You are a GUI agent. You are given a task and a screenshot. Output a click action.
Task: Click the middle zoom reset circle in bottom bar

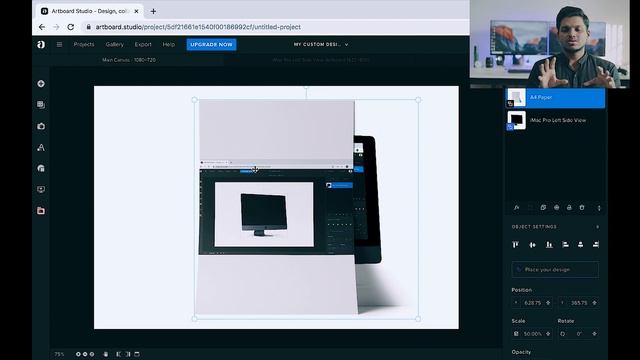tap(85, 354)
